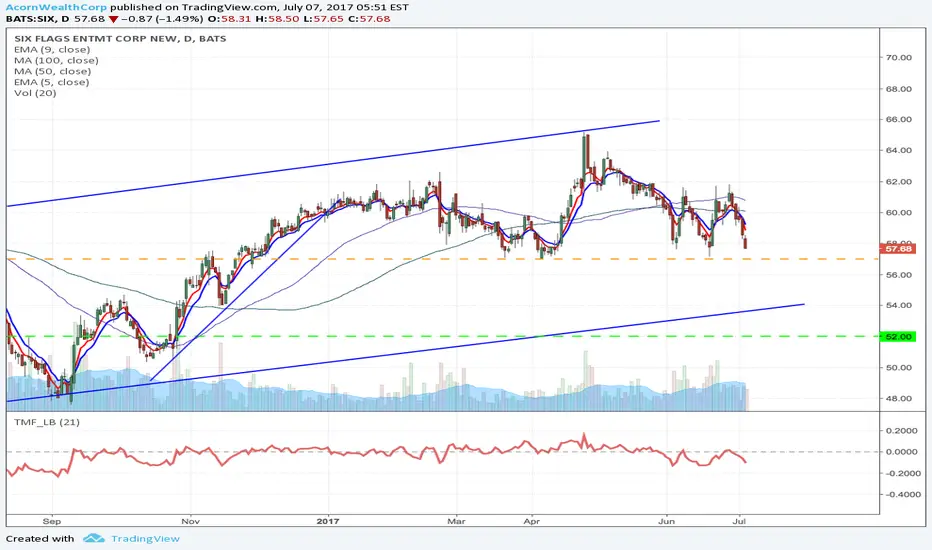932x550 pixels.
Task: Click the 48.00 price axis label
Action: [x=899, y=399]
